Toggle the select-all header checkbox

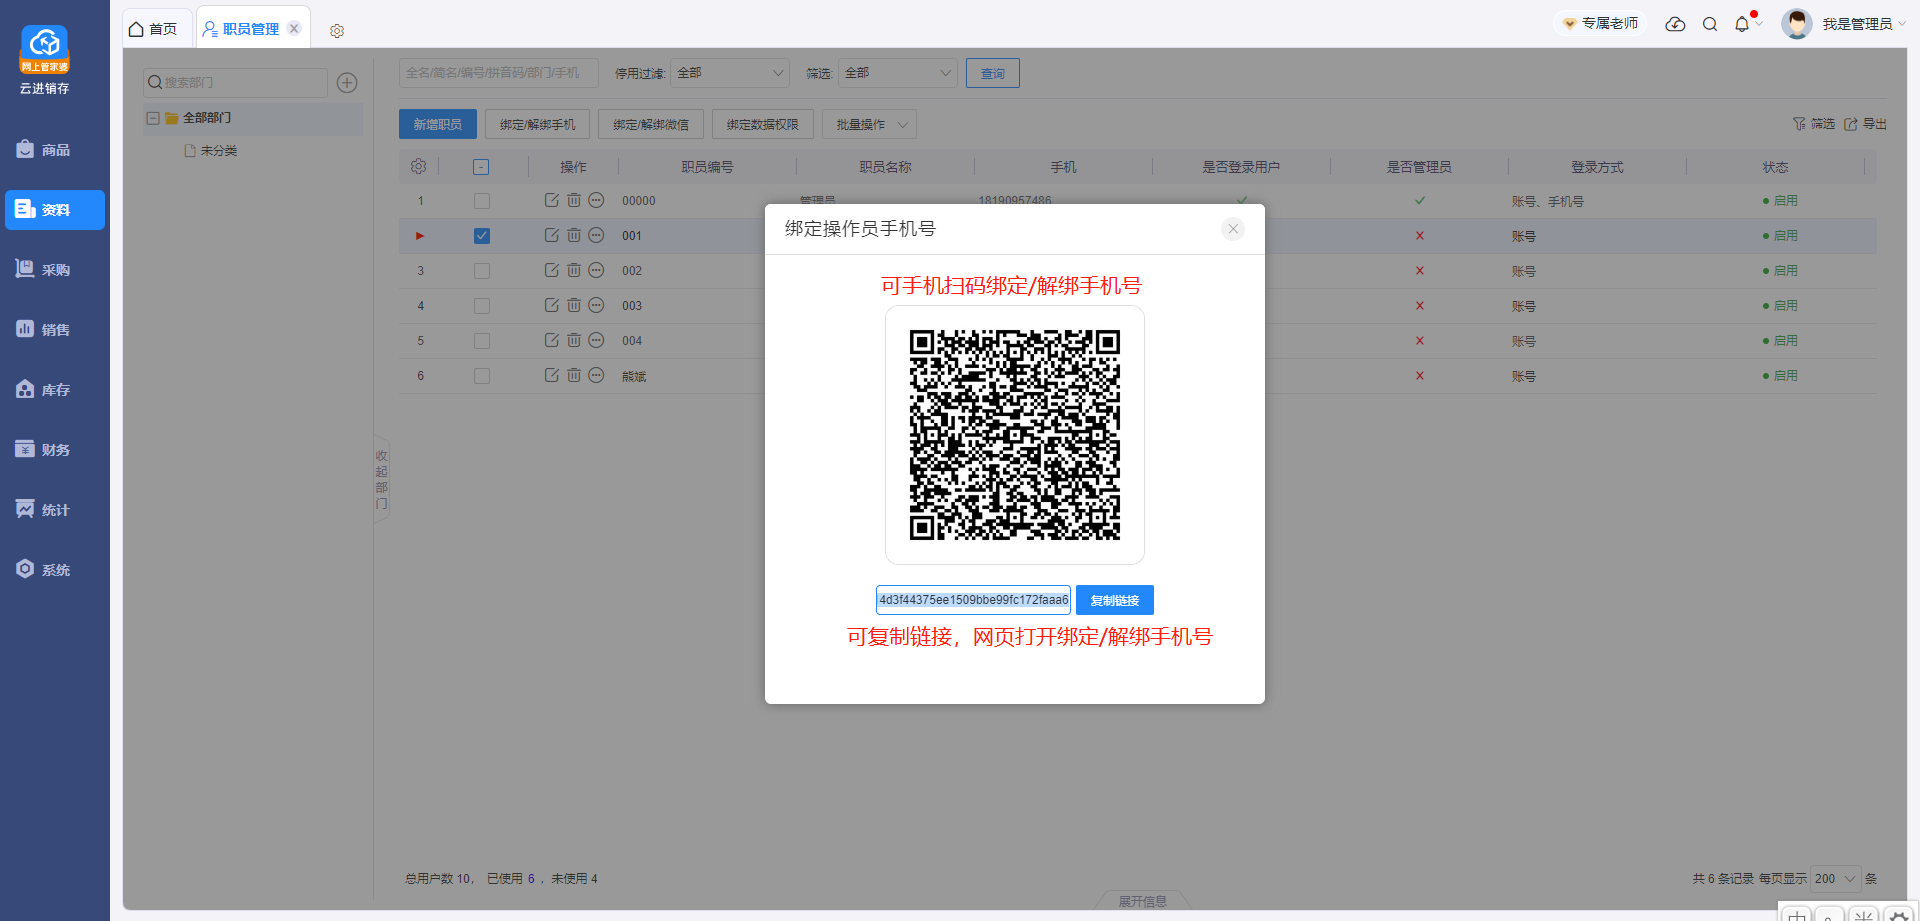481,167
